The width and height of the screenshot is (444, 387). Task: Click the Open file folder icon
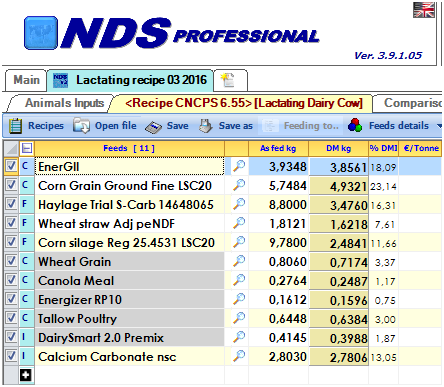coord(81,126)
